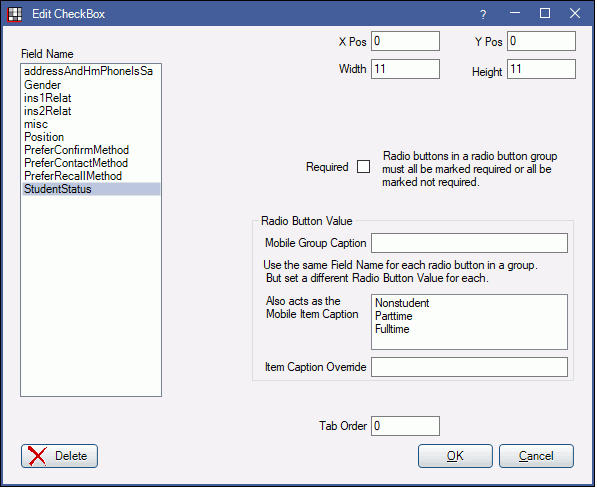Click the Tab Order input field
The height and width of the screenshot is (488, 597).
click(405, 426)
